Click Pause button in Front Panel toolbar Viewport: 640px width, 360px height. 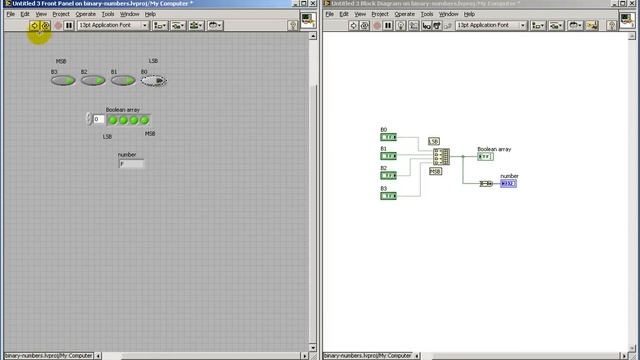(69, 25)
